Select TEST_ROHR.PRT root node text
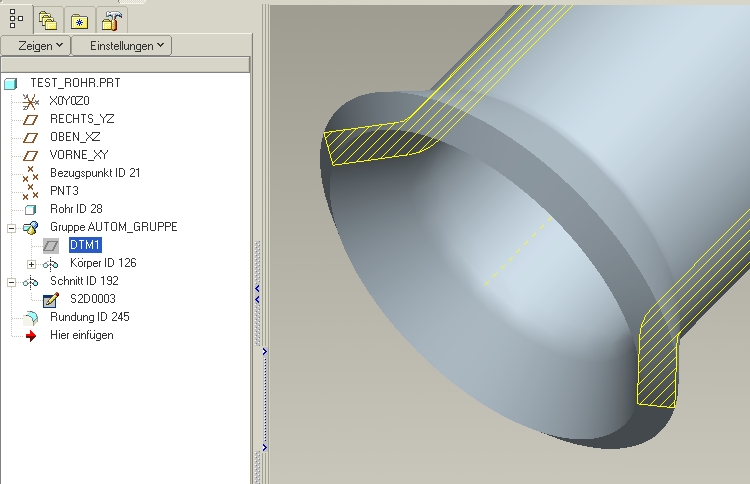750x484 pixels. click(75, 83)
